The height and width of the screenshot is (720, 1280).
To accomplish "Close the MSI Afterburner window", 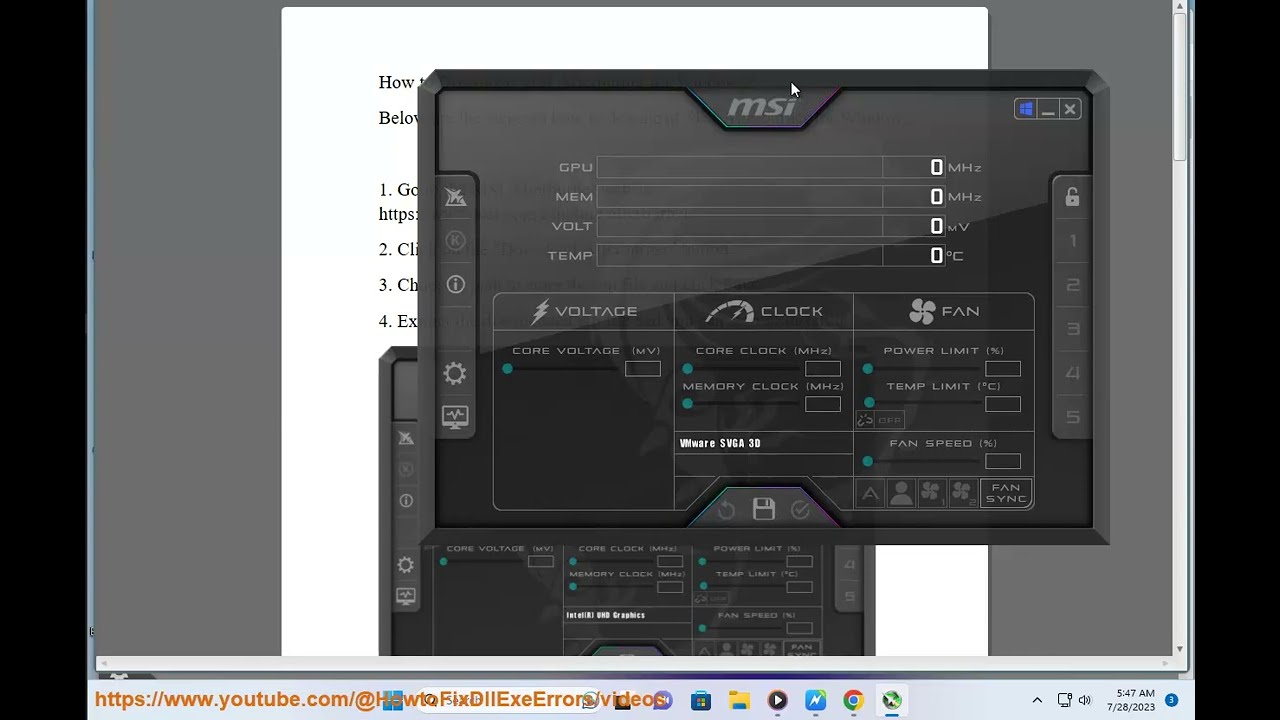I will coord(1070,109).
